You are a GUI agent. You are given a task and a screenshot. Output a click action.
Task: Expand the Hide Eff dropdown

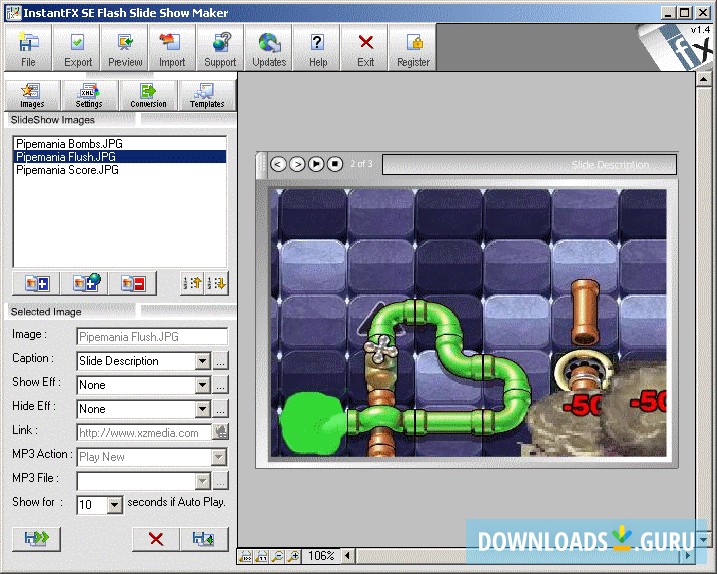pos(203,409)
